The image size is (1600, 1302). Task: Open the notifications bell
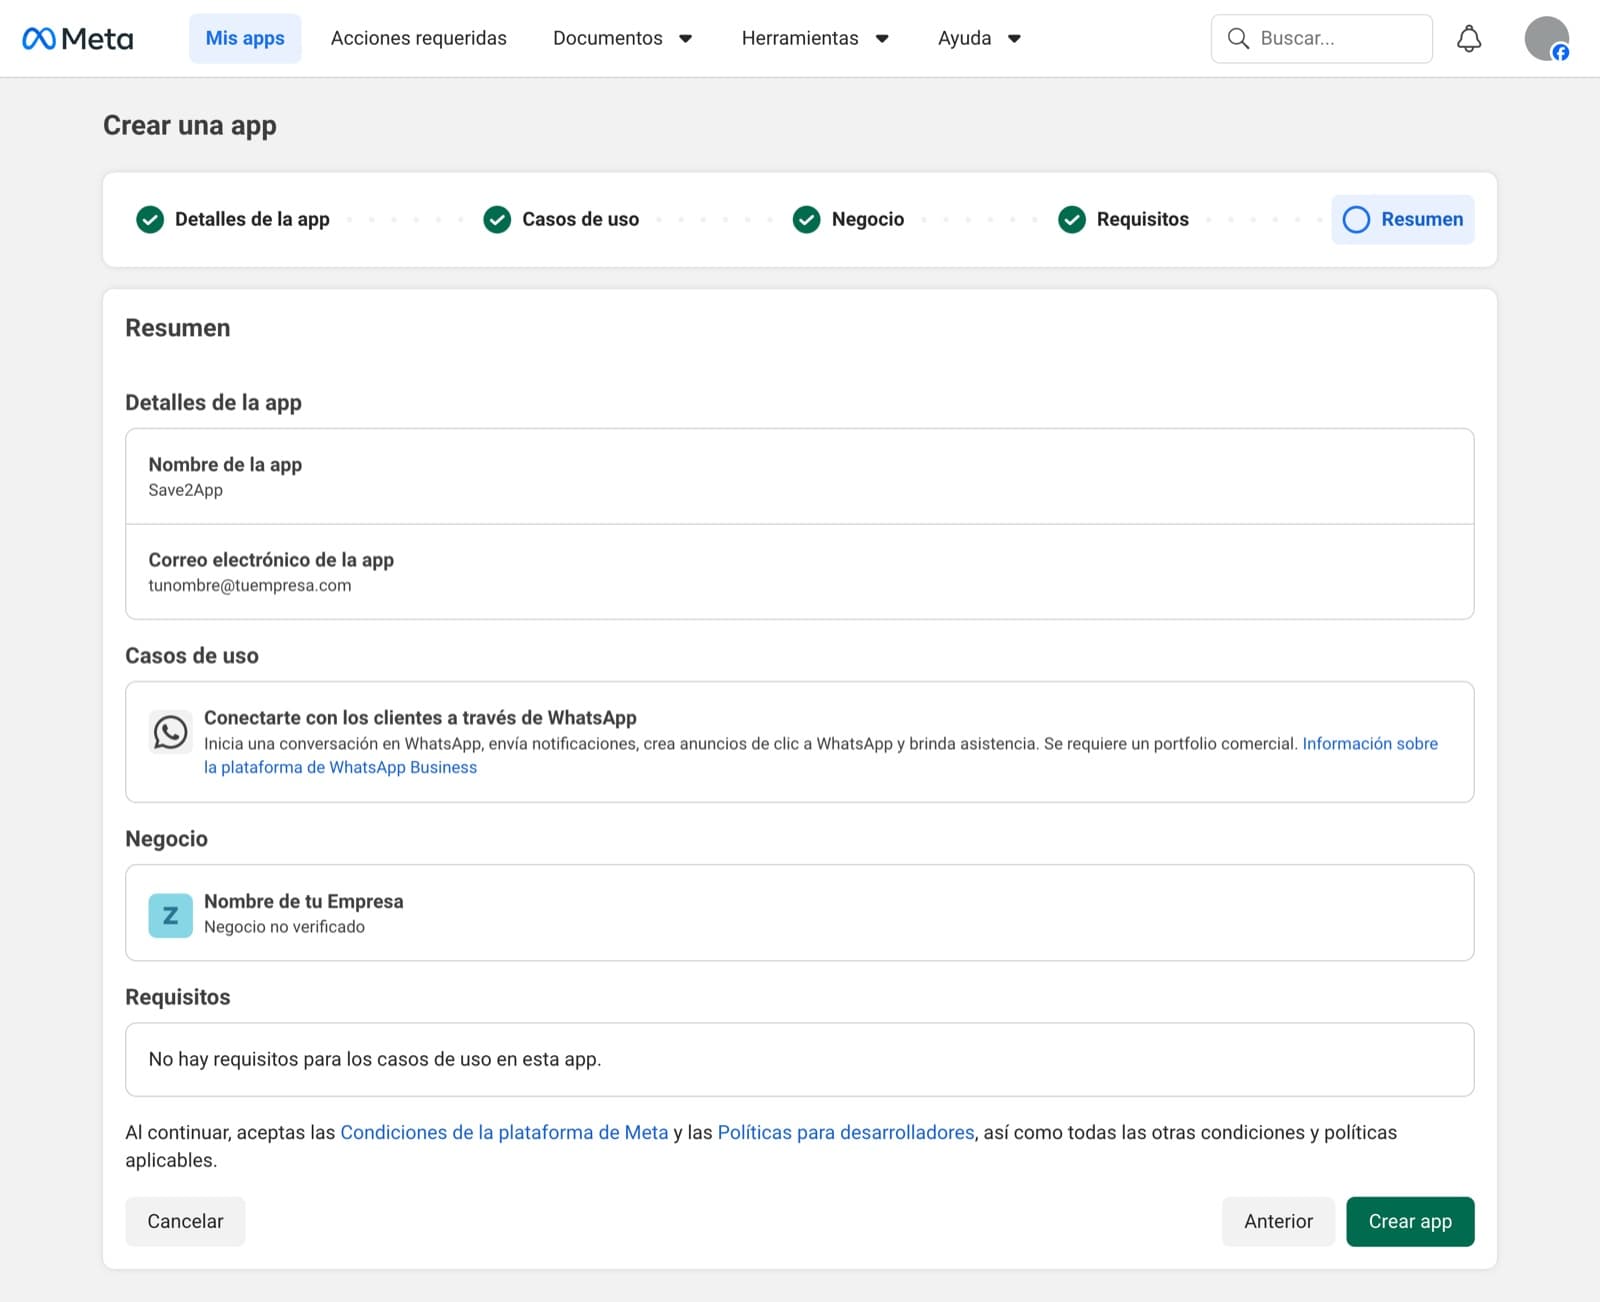(1469, 39)
